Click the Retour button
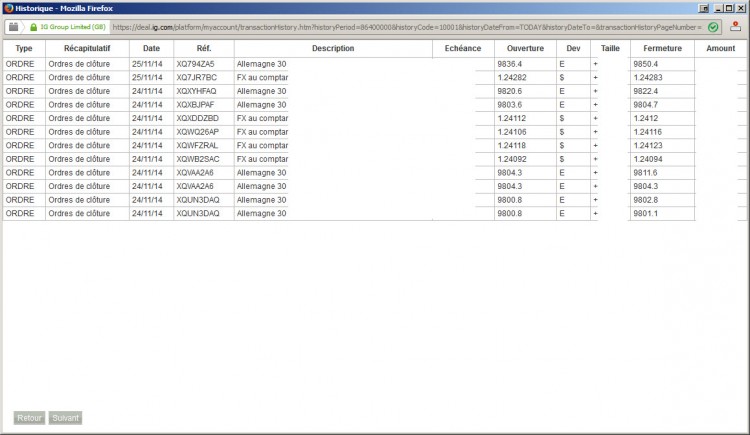The image size is (750, 435). [29, 418]
